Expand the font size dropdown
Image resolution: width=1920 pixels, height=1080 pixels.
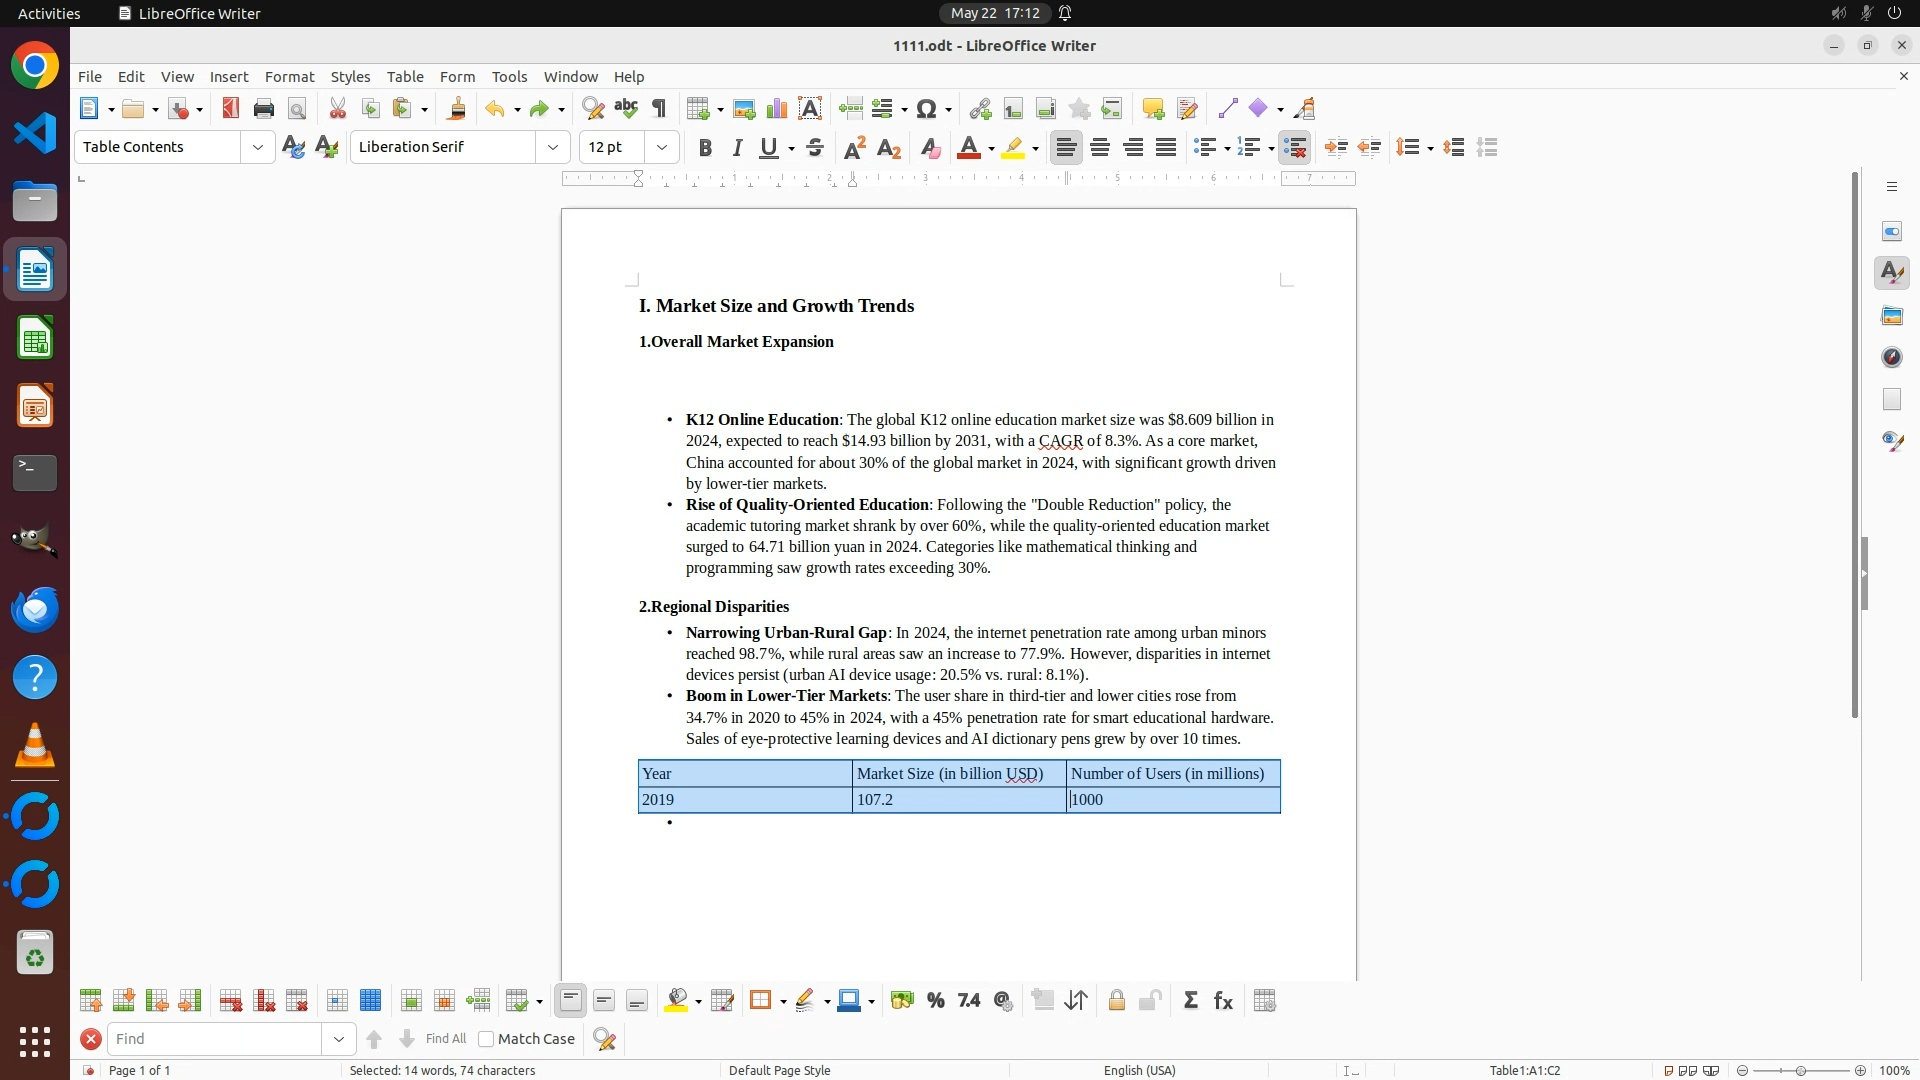[x=662, y=147]
